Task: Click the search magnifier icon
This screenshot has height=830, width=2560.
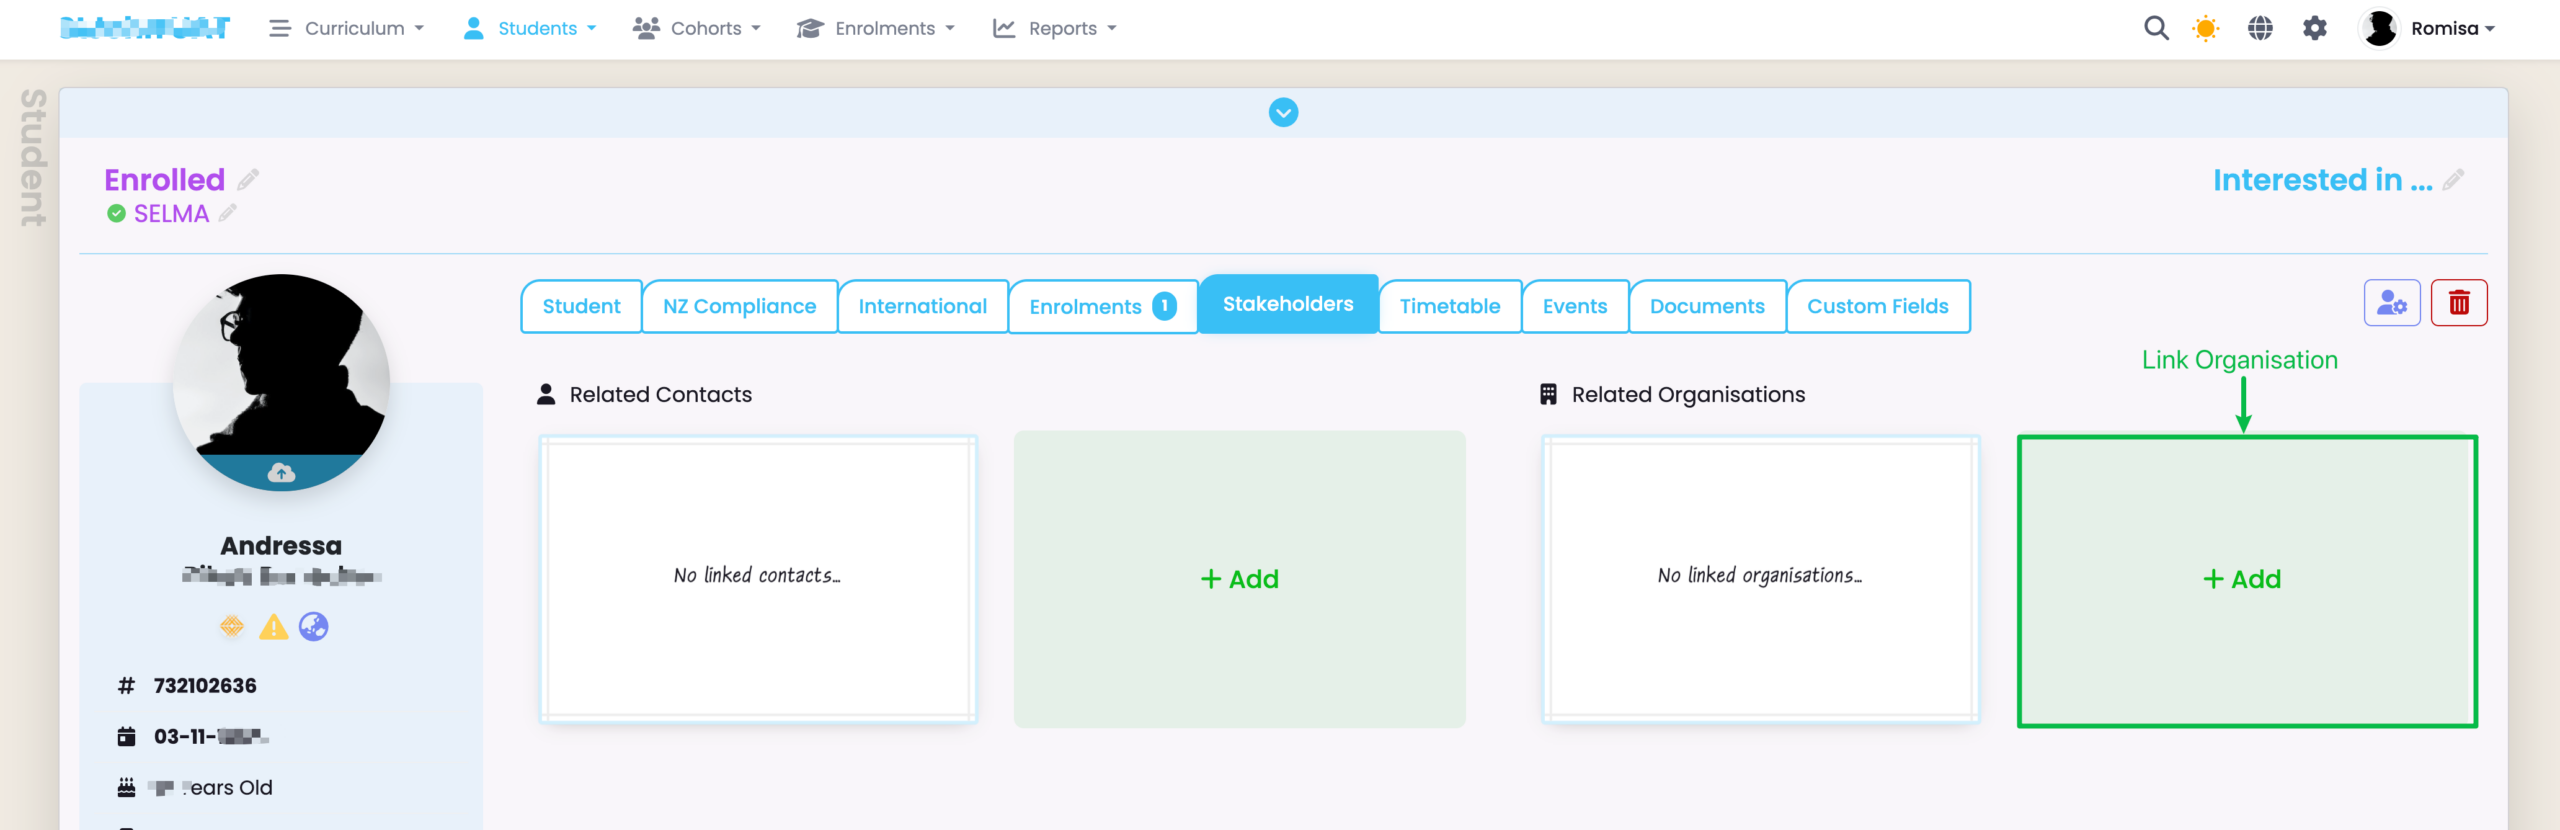Action: pos(2156,28)
